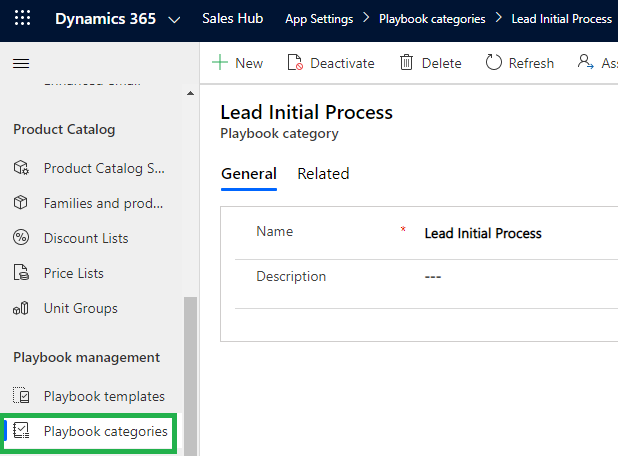The height and width of the screenshot is (456, 618).
Task: Go to App Settings breadcrumb
Action: pyautogui.click(x=319, y=19)
